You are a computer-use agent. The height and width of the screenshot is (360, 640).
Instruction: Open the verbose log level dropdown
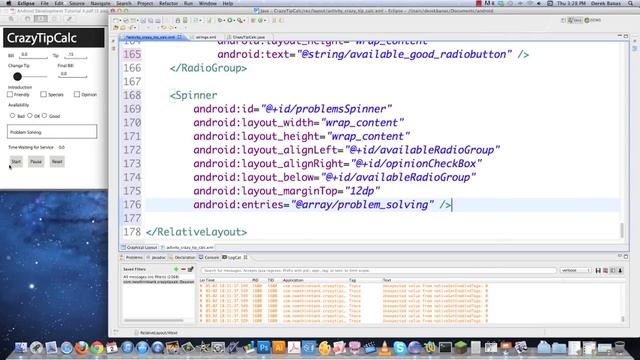[x=575, y=271]
